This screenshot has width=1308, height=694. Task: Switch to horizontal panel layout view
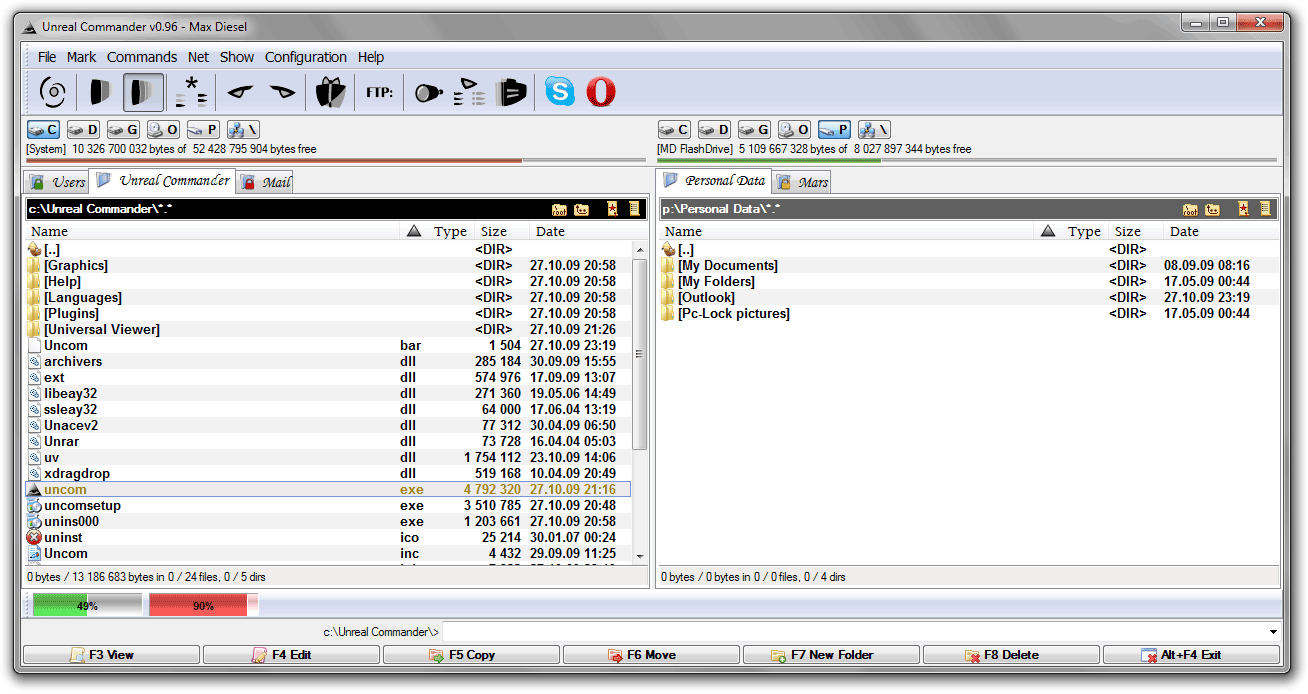point(97,92)
